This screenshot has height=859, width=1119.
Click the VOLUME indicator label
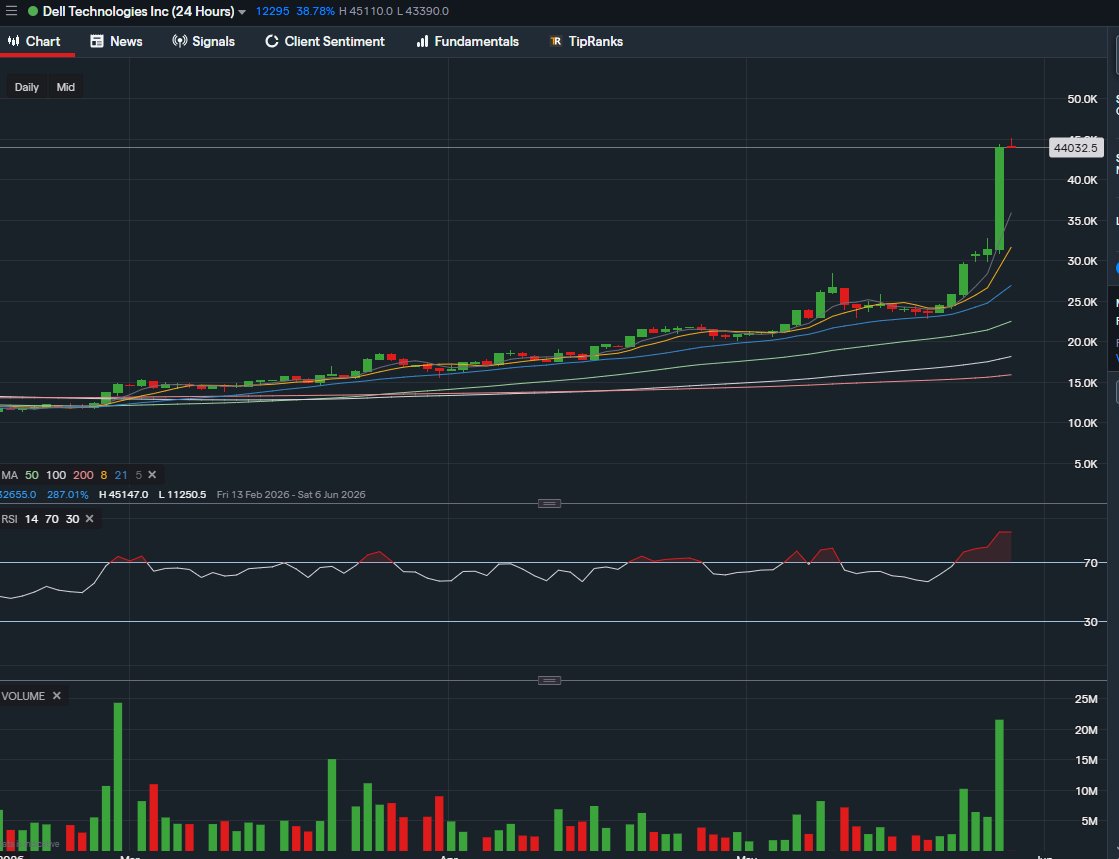coord(23,696)
